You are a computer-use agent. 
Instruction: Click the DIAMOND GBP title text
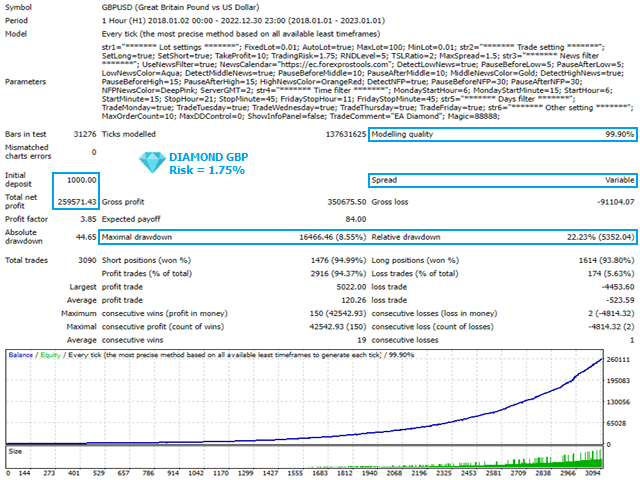click(x=209, y=157)
